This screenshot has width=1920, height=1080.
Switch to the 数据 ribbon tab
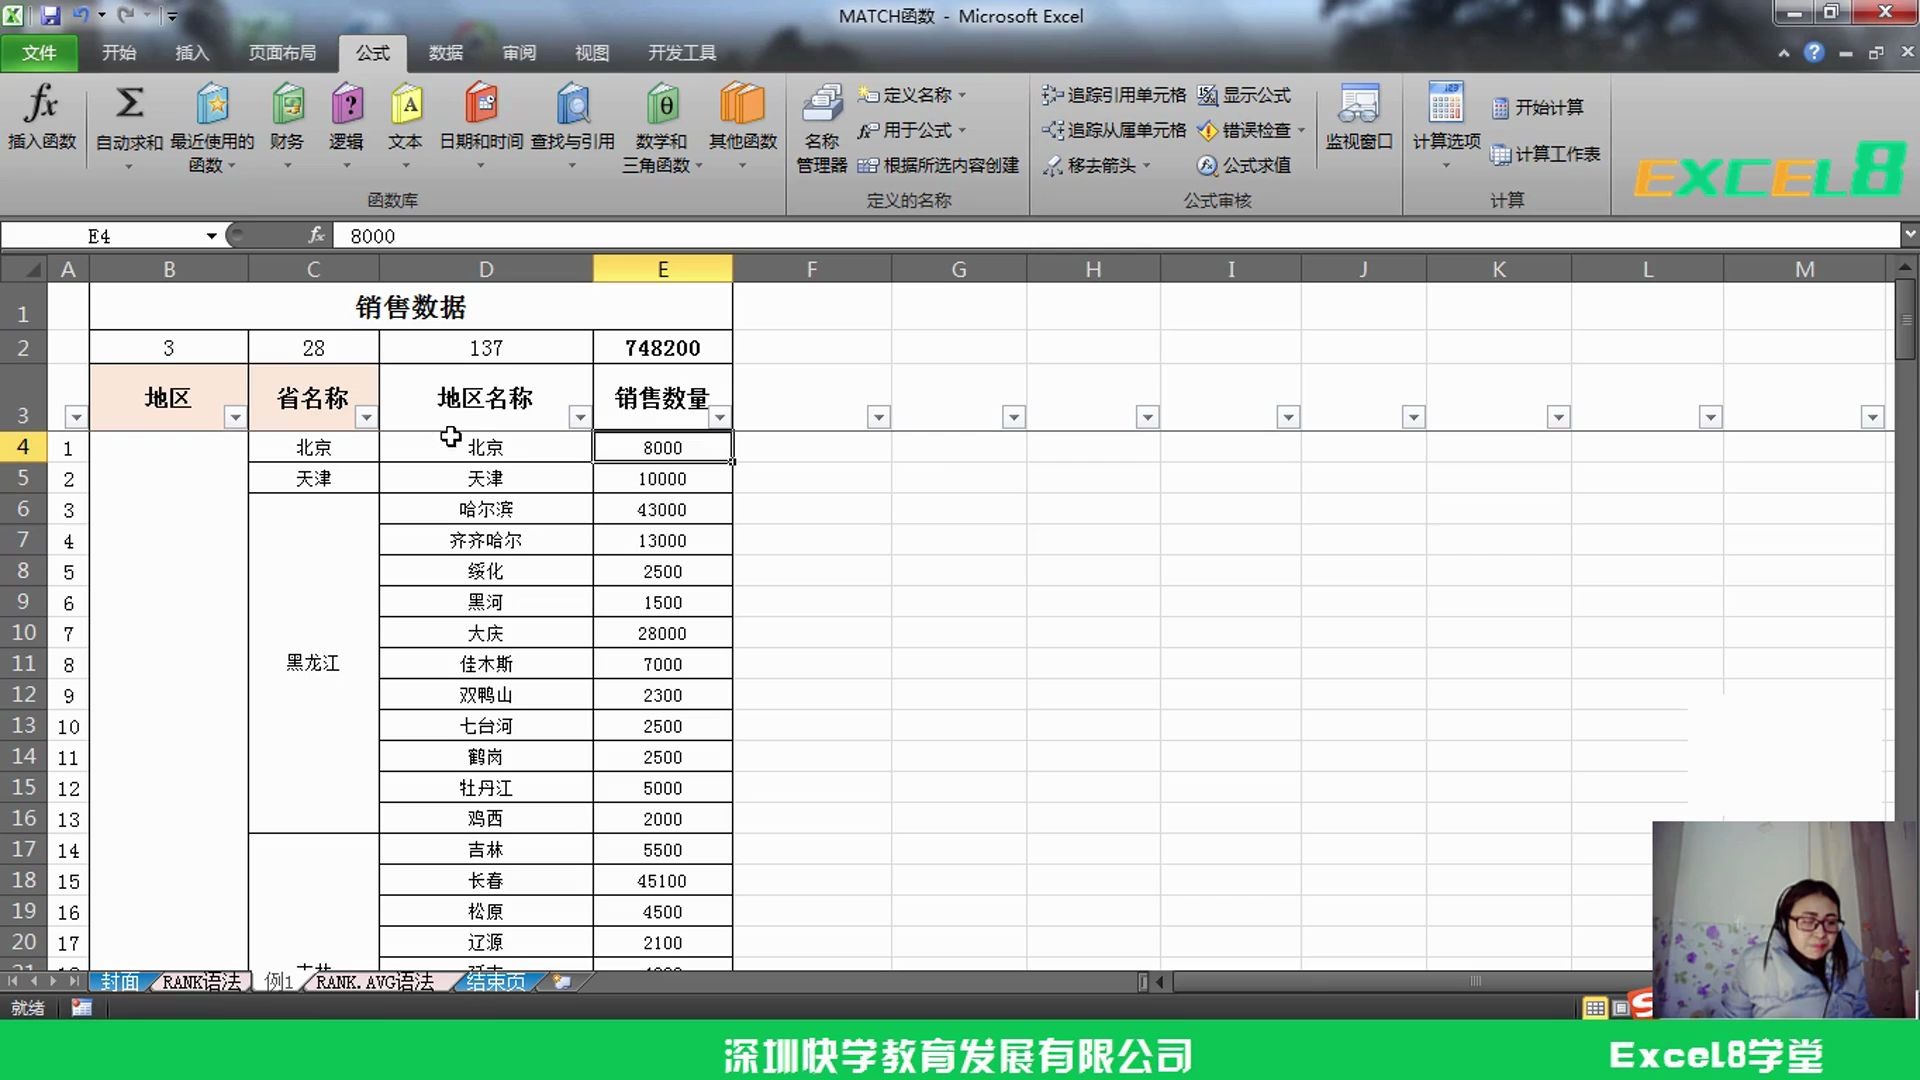point(445,53)
